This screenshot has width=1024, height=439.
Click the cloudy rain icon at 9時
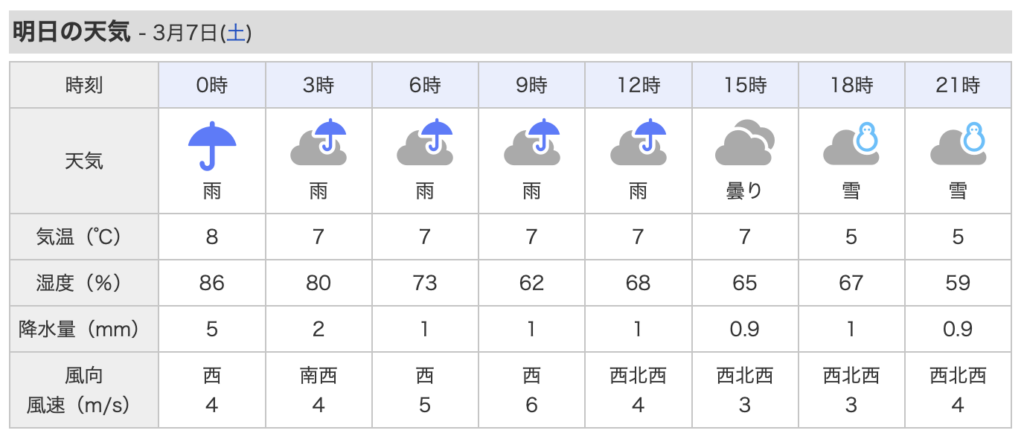tap(531, 142)
